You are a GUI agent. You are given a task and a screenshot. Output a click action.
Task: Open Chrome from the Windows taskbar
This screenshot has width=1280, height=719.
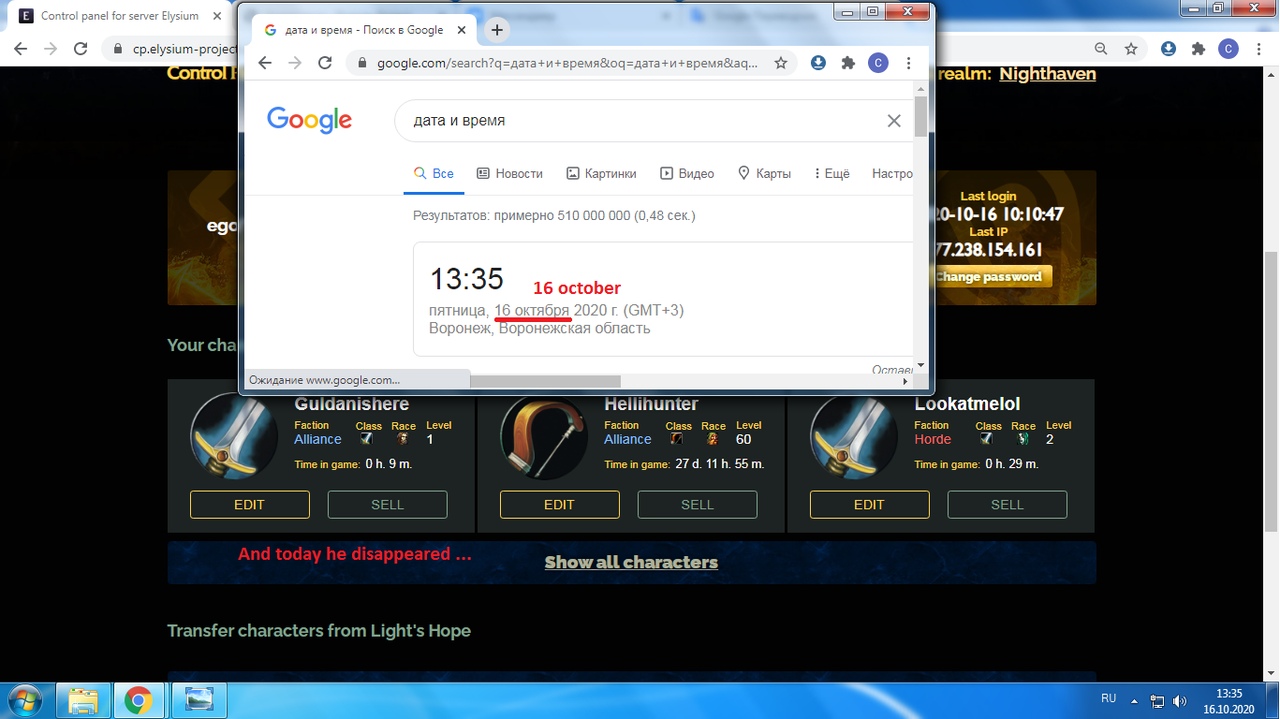point(138,700)
